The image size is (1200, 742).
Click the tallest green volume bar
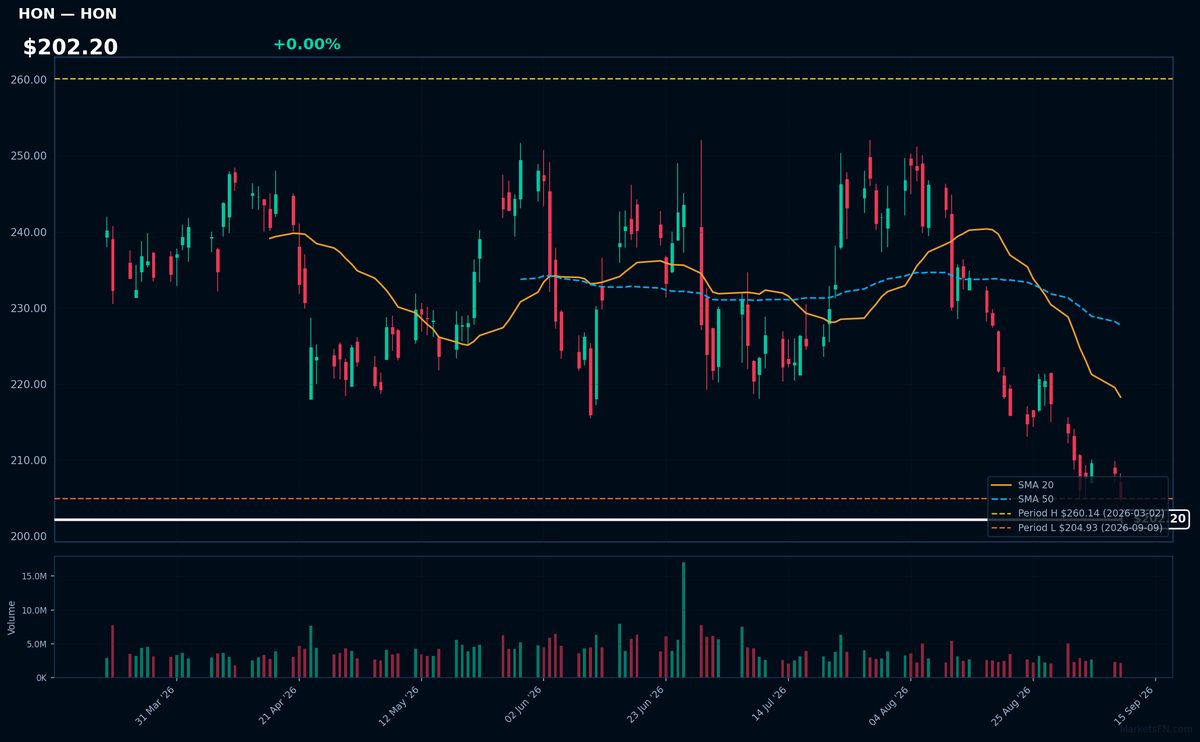[x=683, y=620]
